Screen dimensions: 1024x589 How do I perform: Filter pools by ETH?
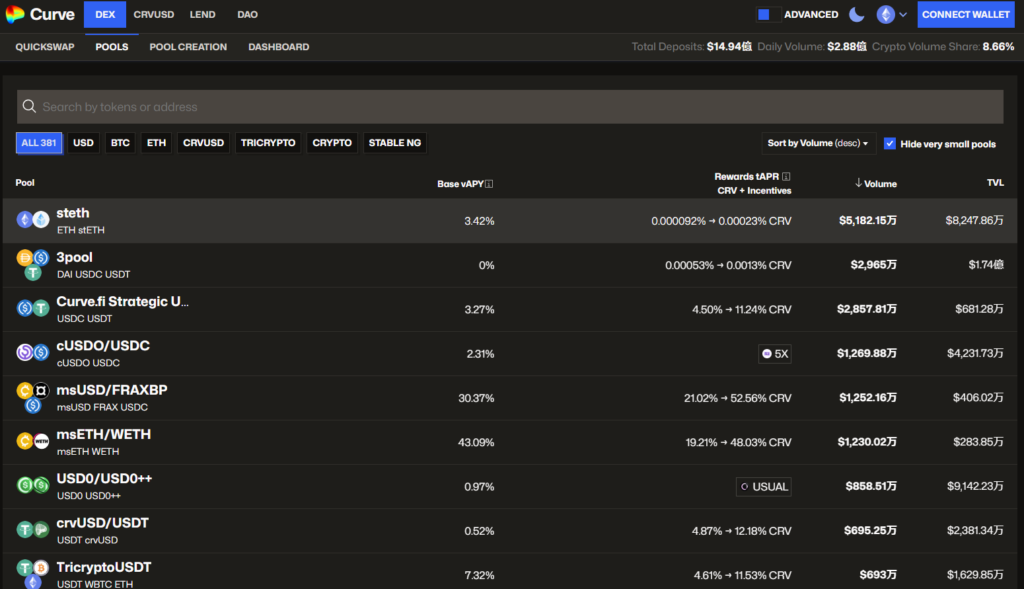click(156, 143)
